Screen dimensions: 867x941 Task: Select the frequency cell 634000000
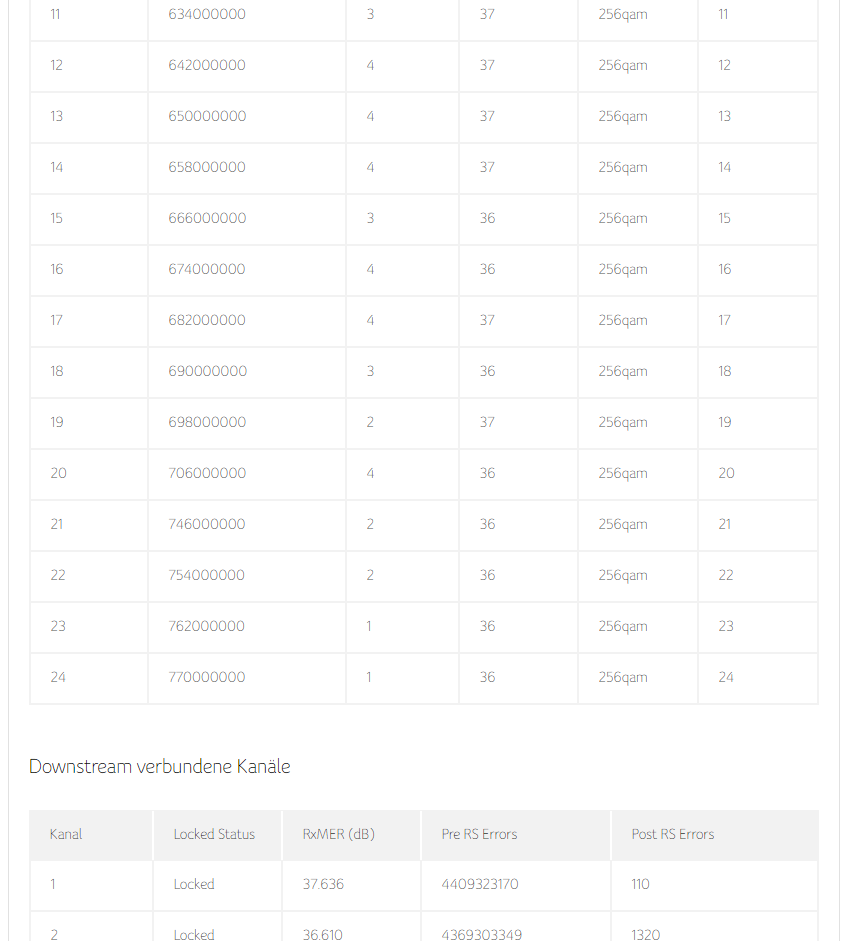tap(207, 15)
